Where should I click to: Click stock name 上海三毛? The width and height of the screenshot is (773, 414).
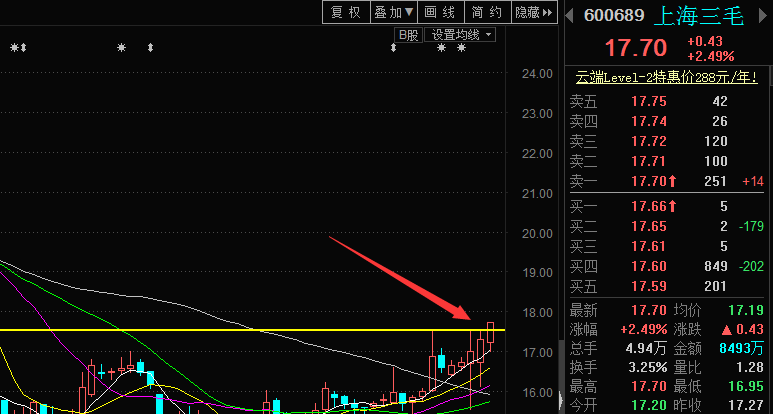coord(699,16)
